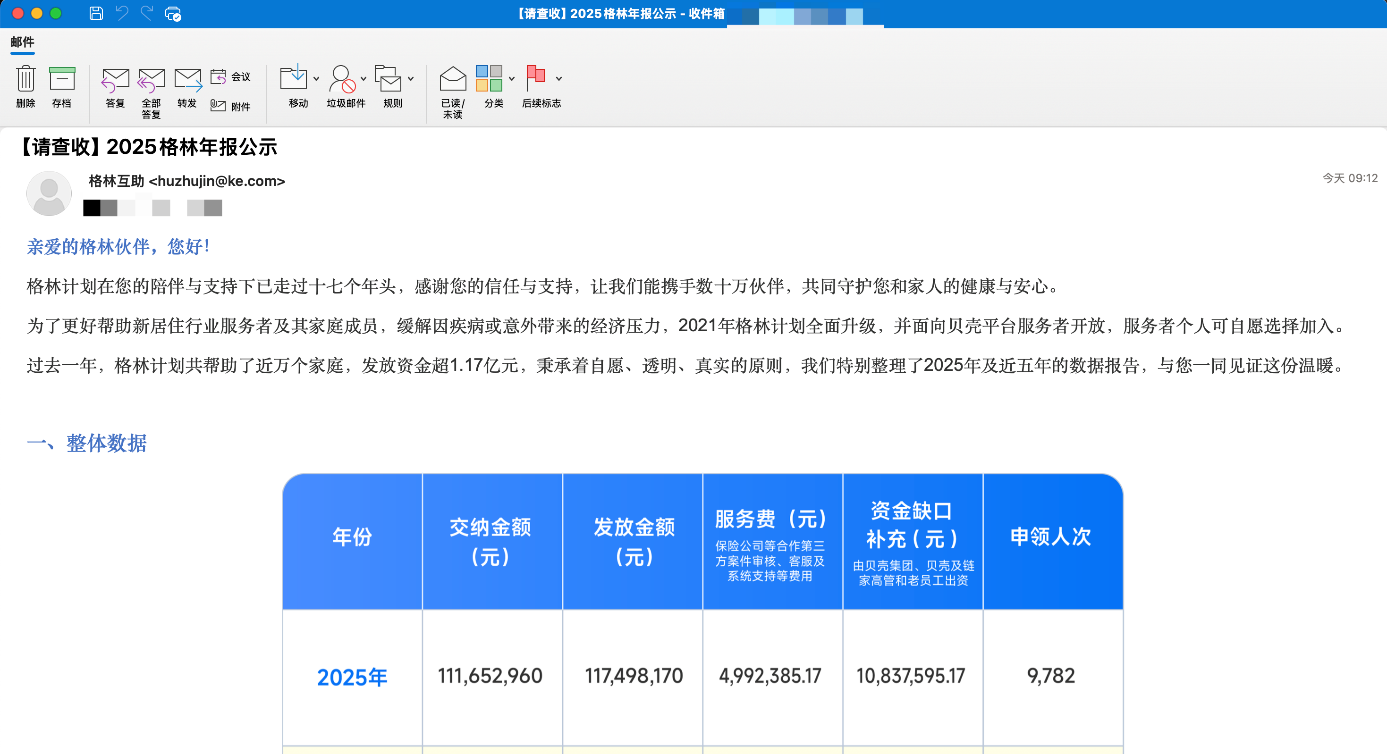Screen dimensions: 1387x754
Task: Forward email with 转发 icon
Action: [187, 79]
